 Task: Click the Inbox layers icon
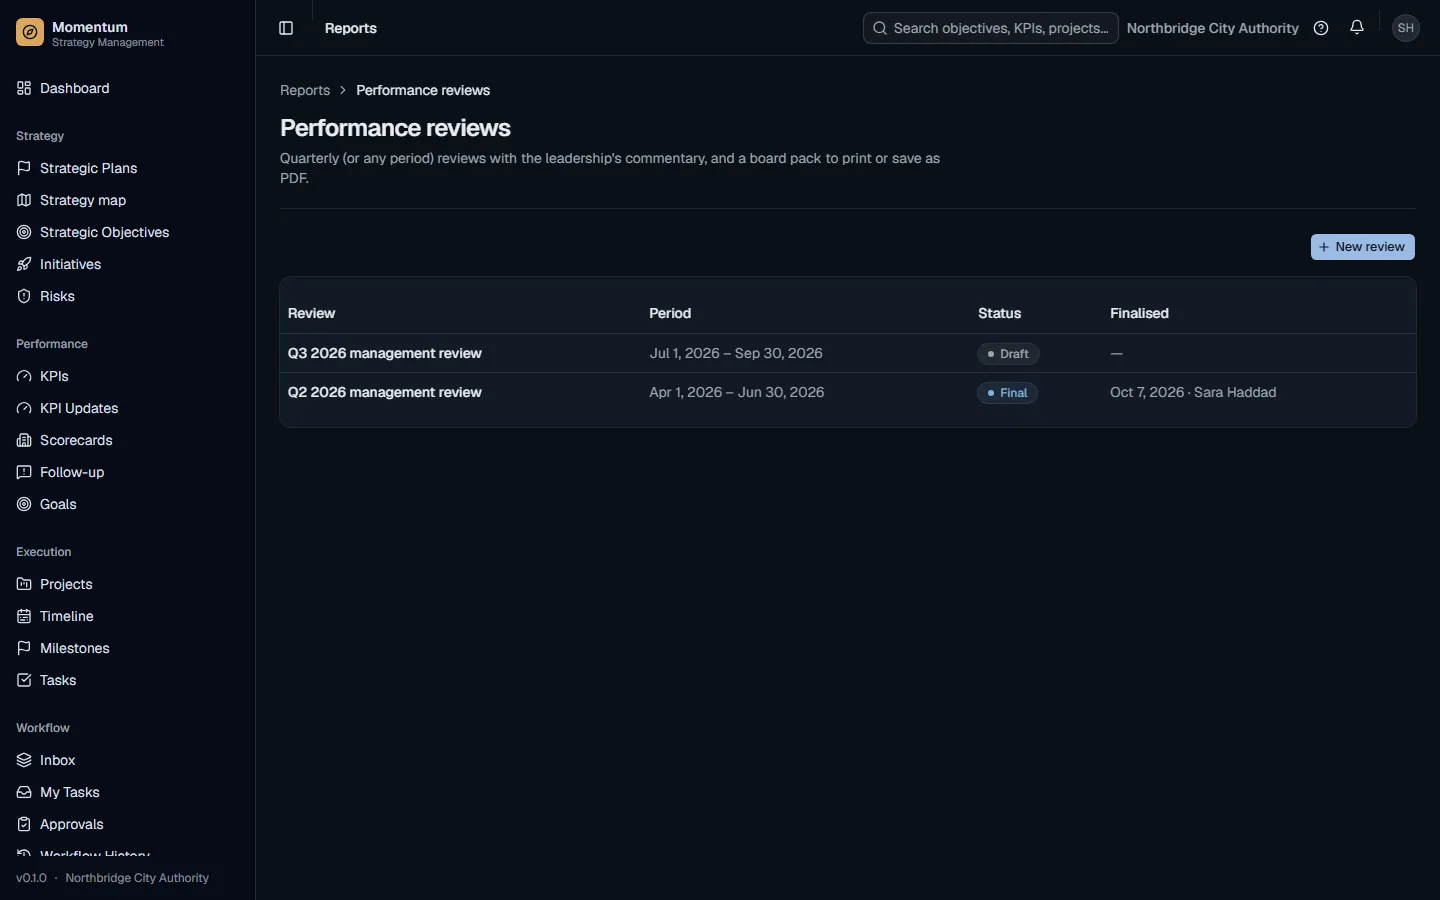pyautogui.click(x=24, y=760)
